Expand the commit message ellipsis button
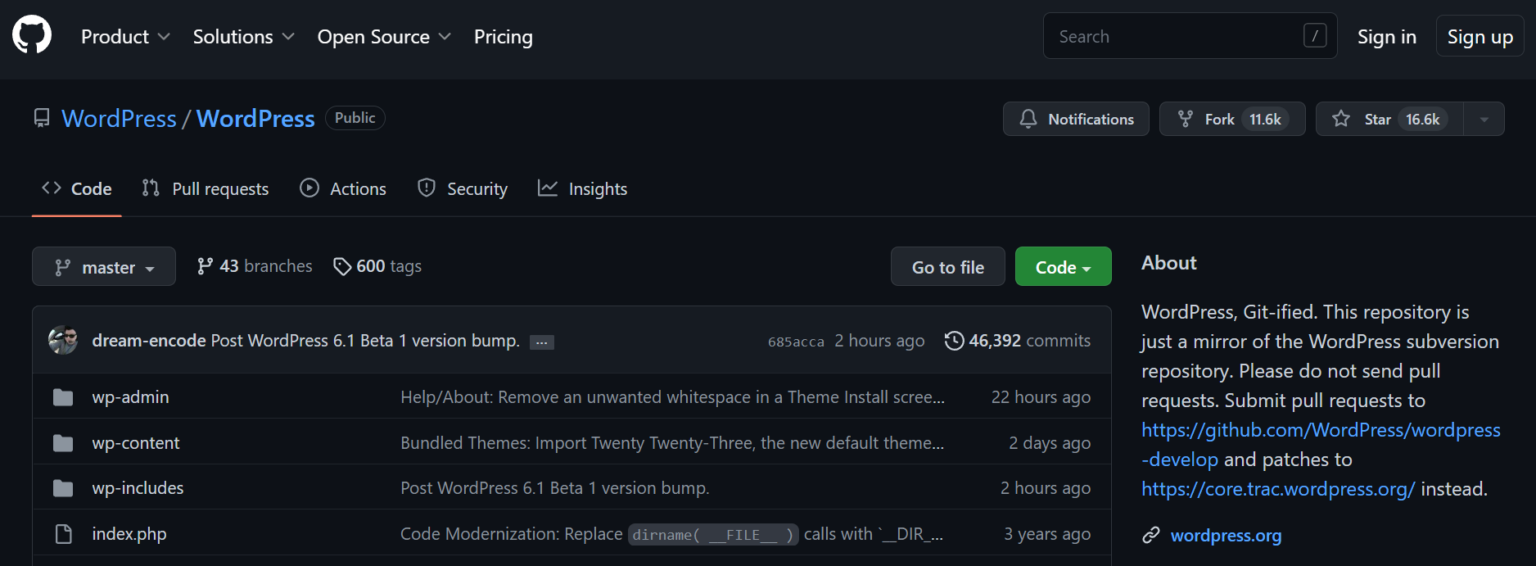Screen dimensions: 1536x566 542,342
